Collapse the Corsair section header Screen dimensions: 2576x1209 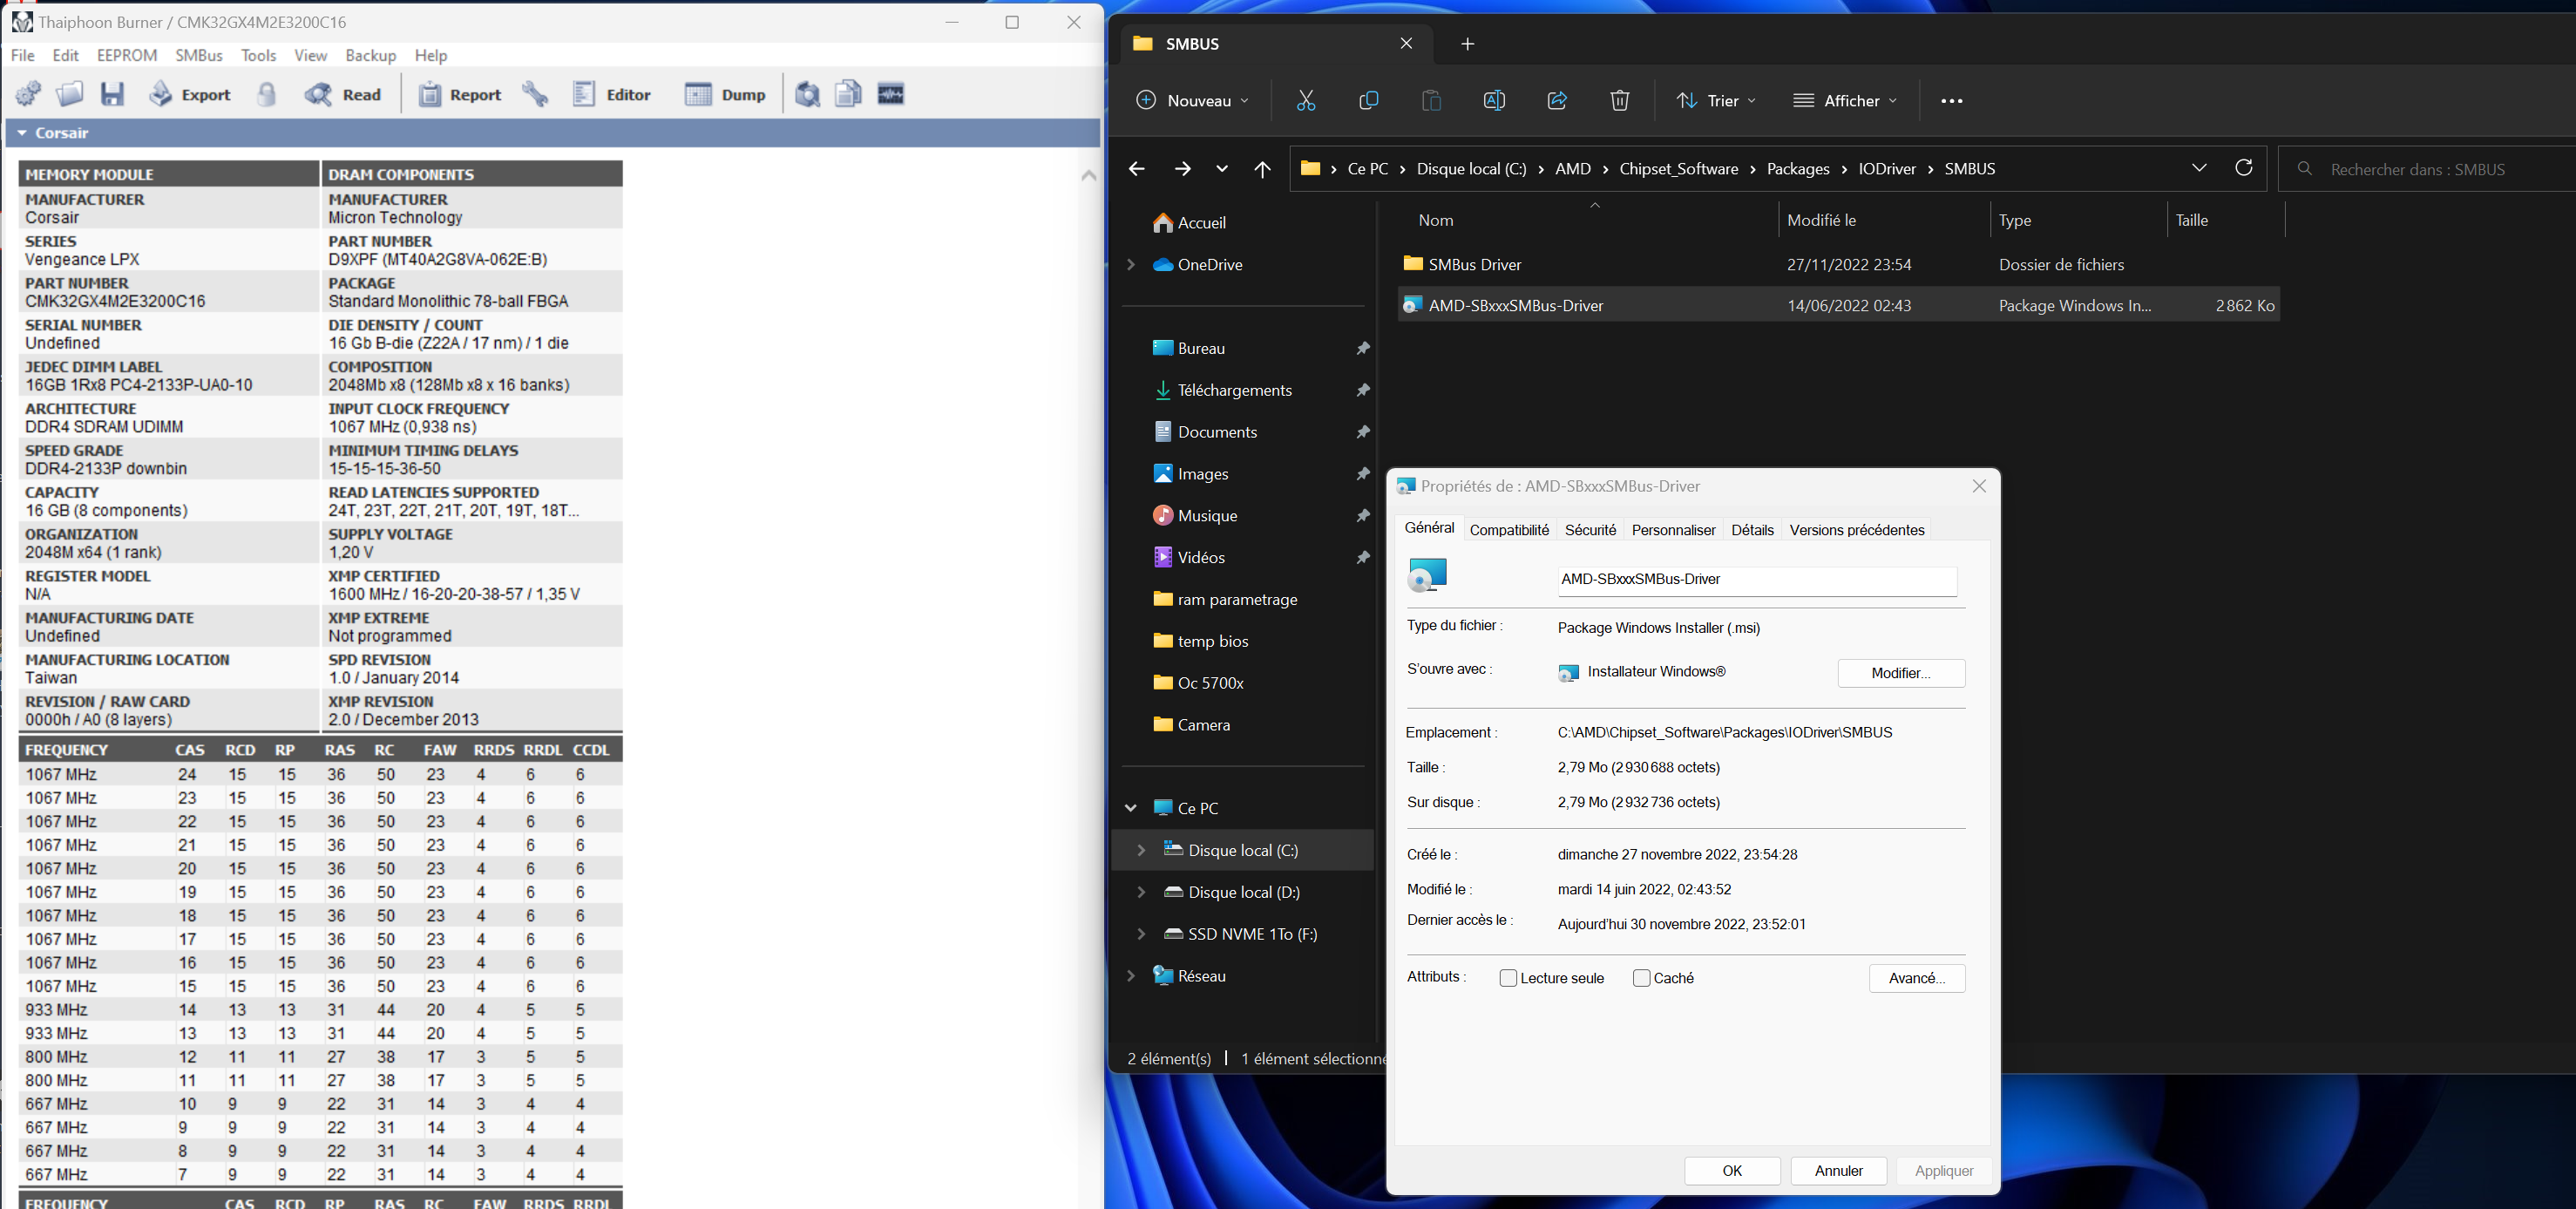coord(22,133)
